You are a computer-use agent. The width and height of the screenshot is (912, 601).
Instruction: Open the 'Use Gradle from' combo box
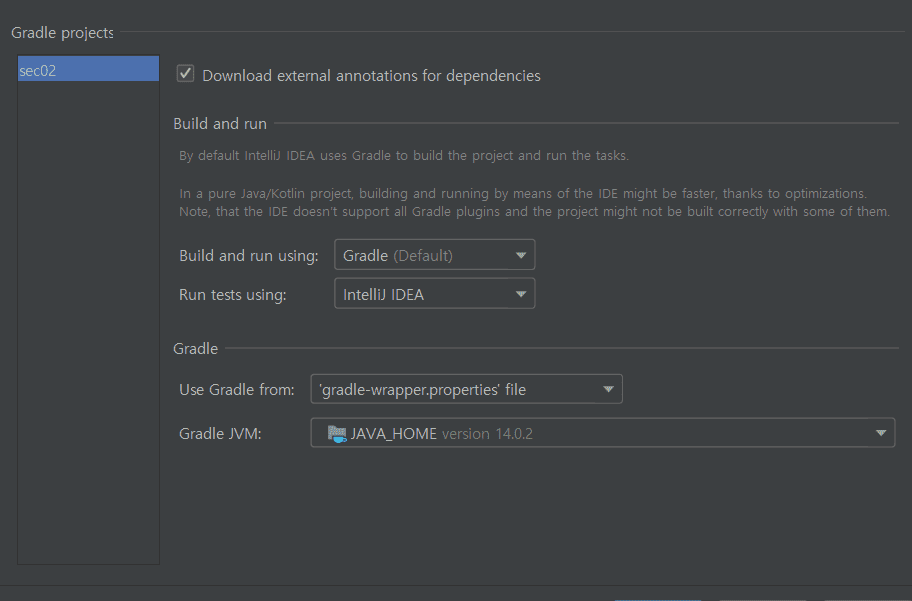466,389
